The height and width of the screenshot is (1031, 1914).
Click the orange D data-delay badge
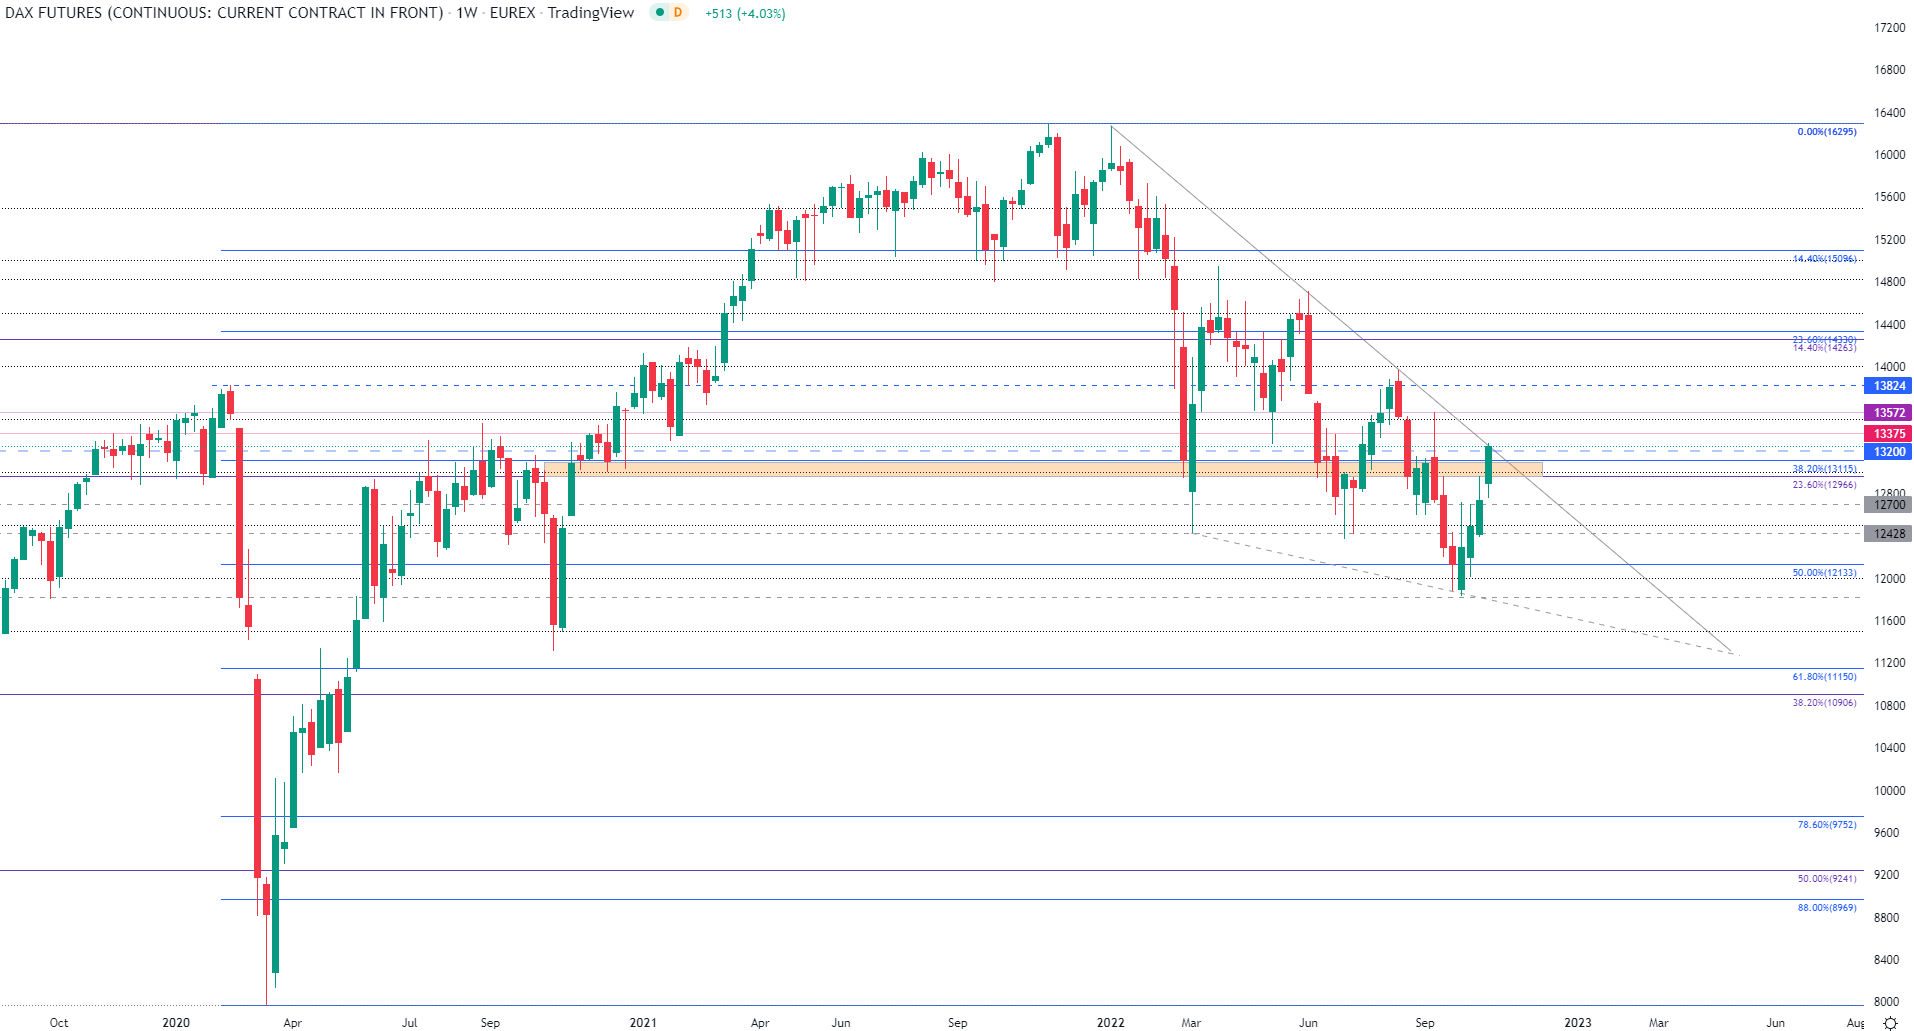pyautogui.click(x=678, y=13)
